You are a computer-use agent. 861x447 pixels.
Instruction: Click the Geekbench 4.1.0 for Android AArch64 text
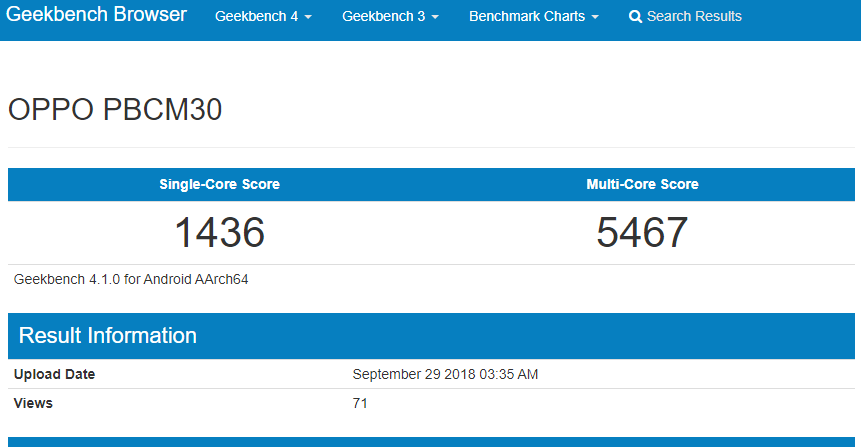coord(131,280)
